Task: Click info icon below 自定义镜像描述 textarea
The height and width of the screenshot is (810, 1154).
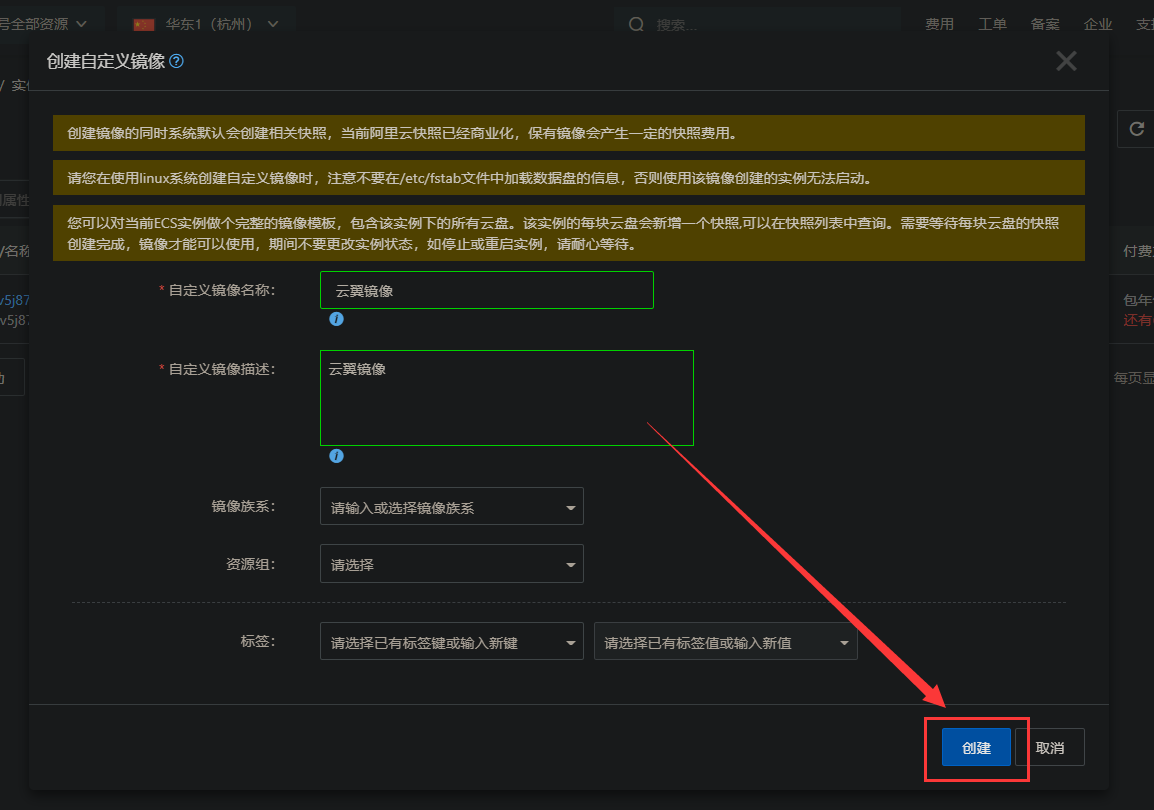Action: (336, 456)
